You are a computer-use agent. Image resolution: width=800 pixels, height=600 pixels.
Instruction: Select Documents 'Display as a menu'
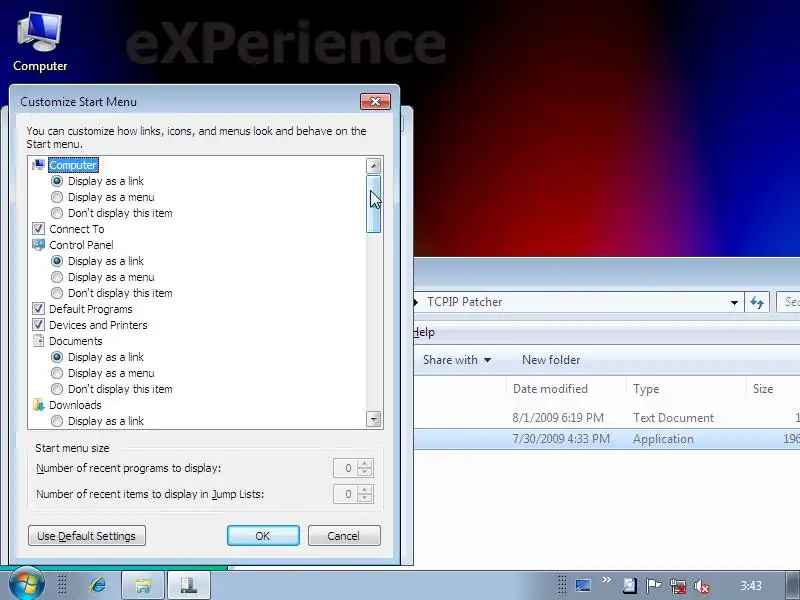click(x=57, y=373)
